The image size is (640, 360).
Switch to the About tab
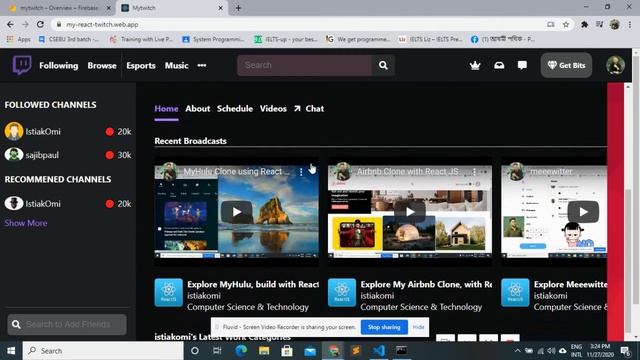[x=198, y=109]
